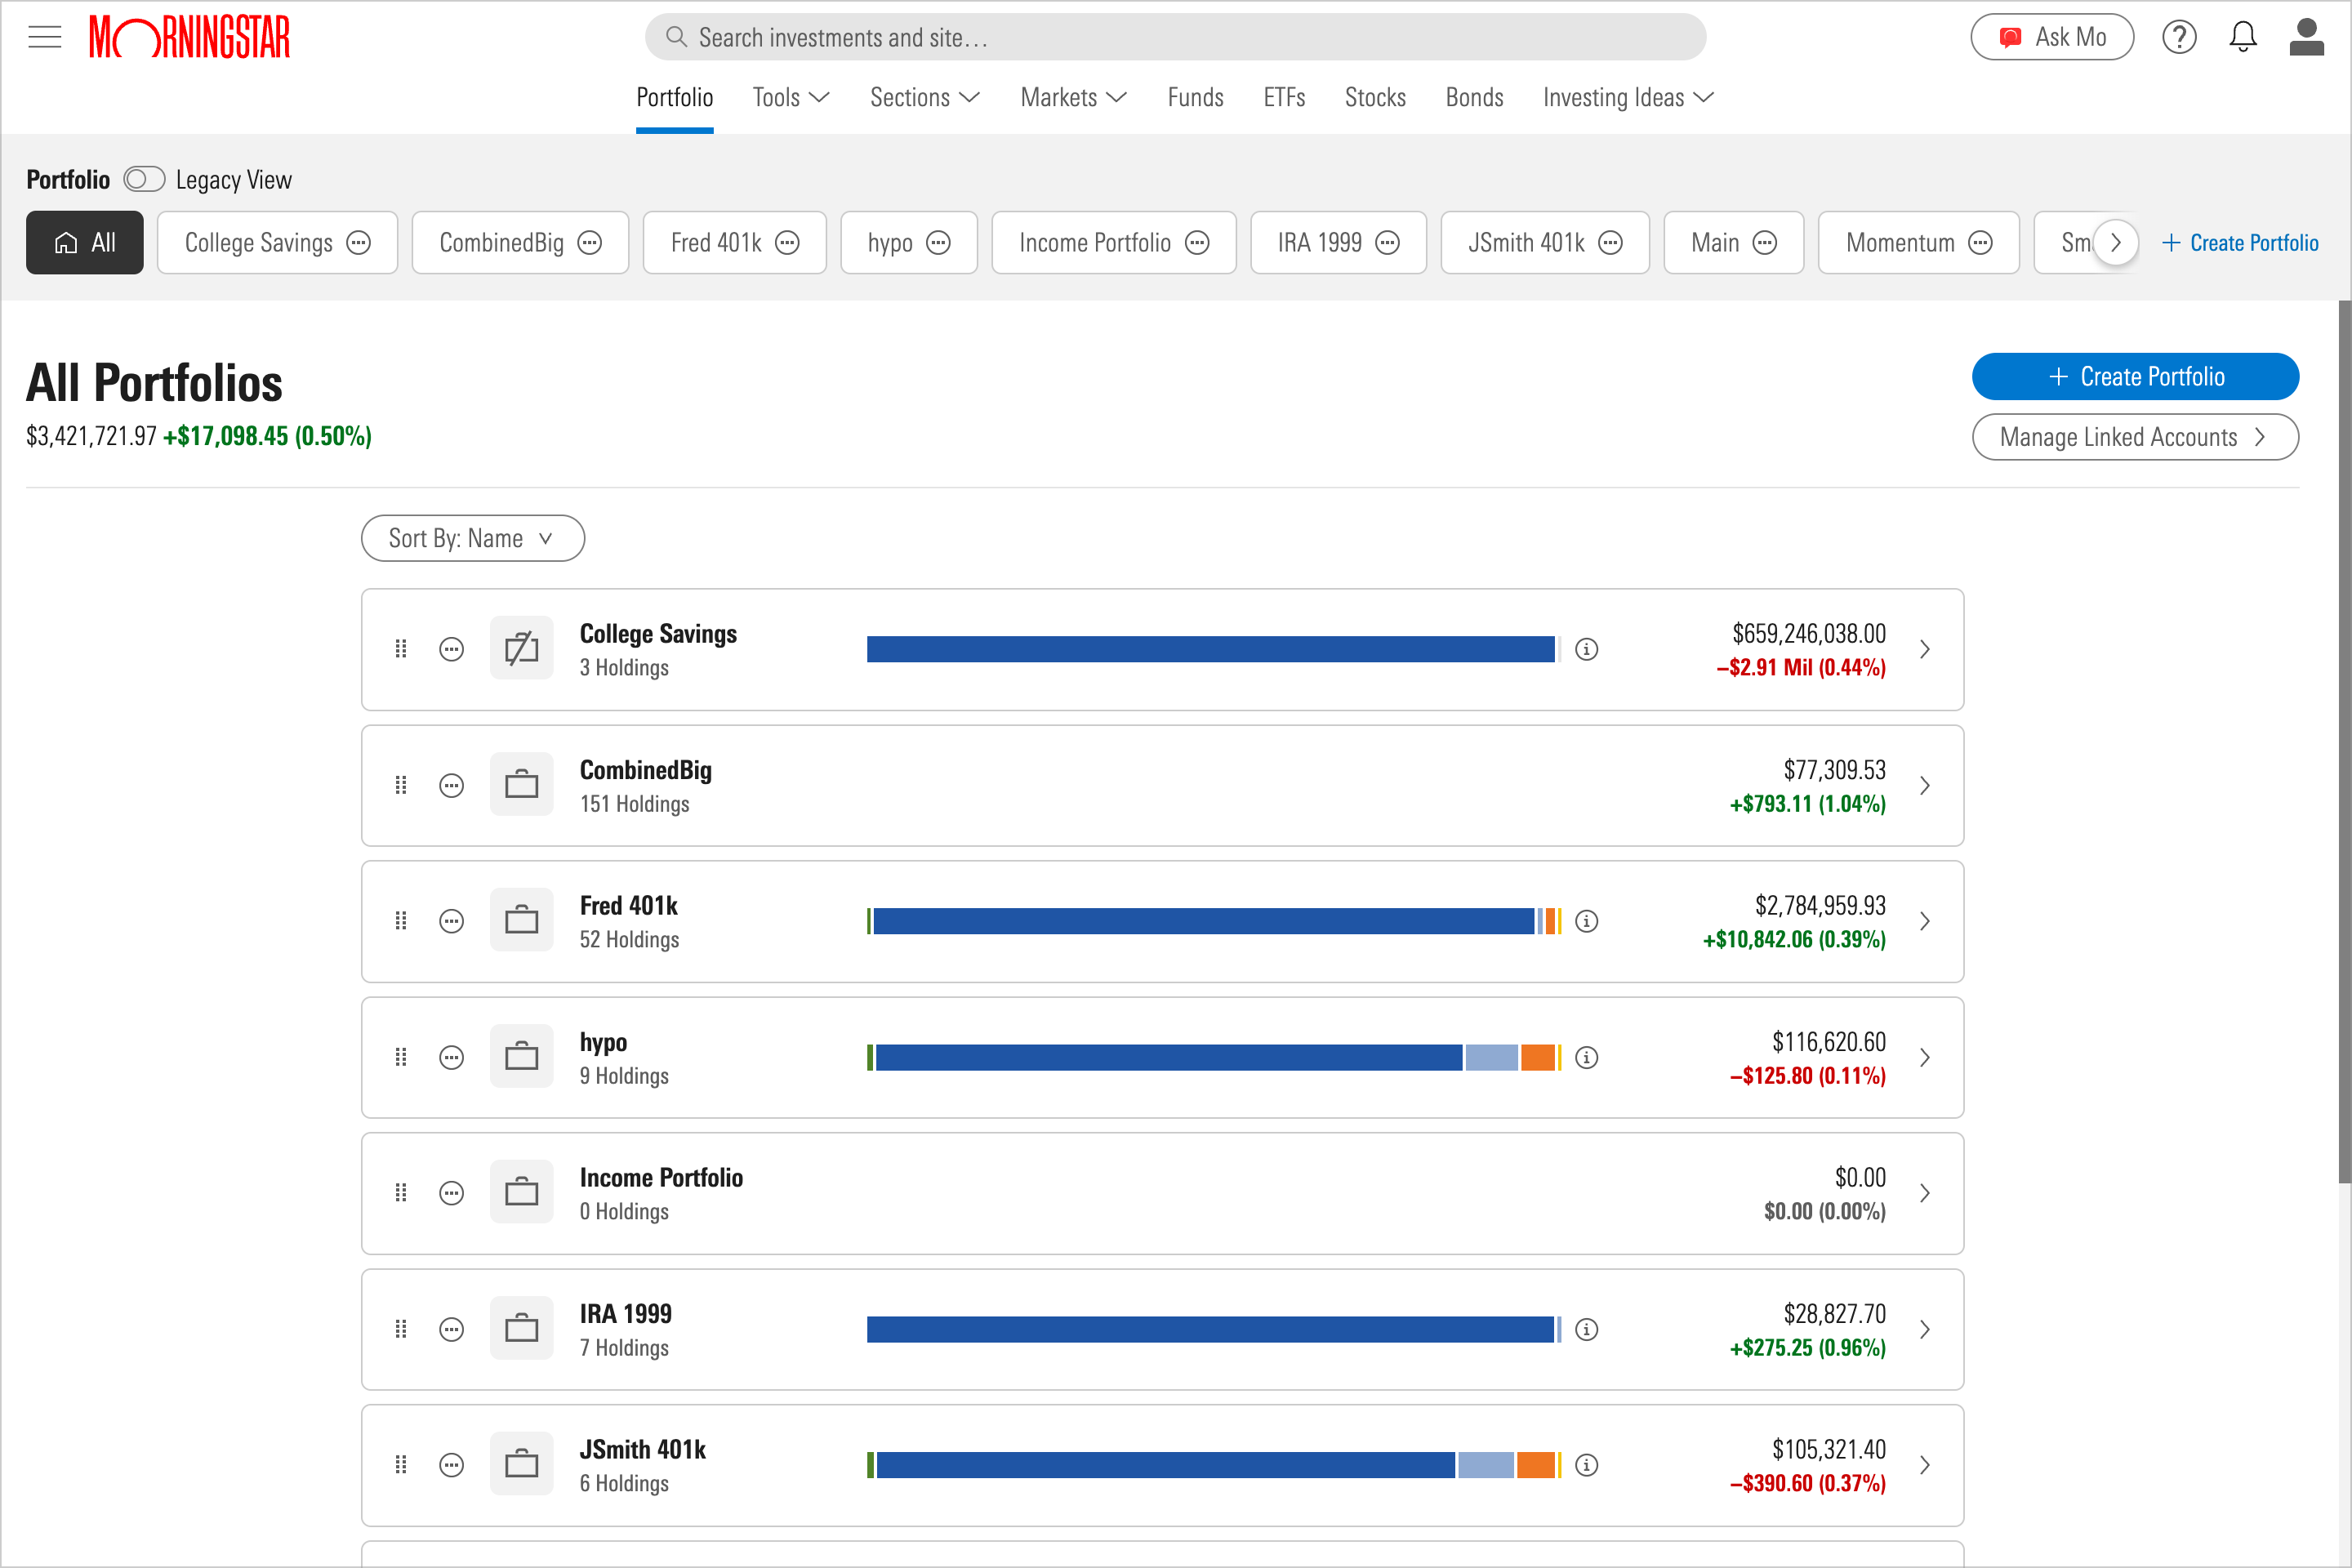Expand the Sort By: Name dropdown
2352x1568 pixels.
pos(472,538)
